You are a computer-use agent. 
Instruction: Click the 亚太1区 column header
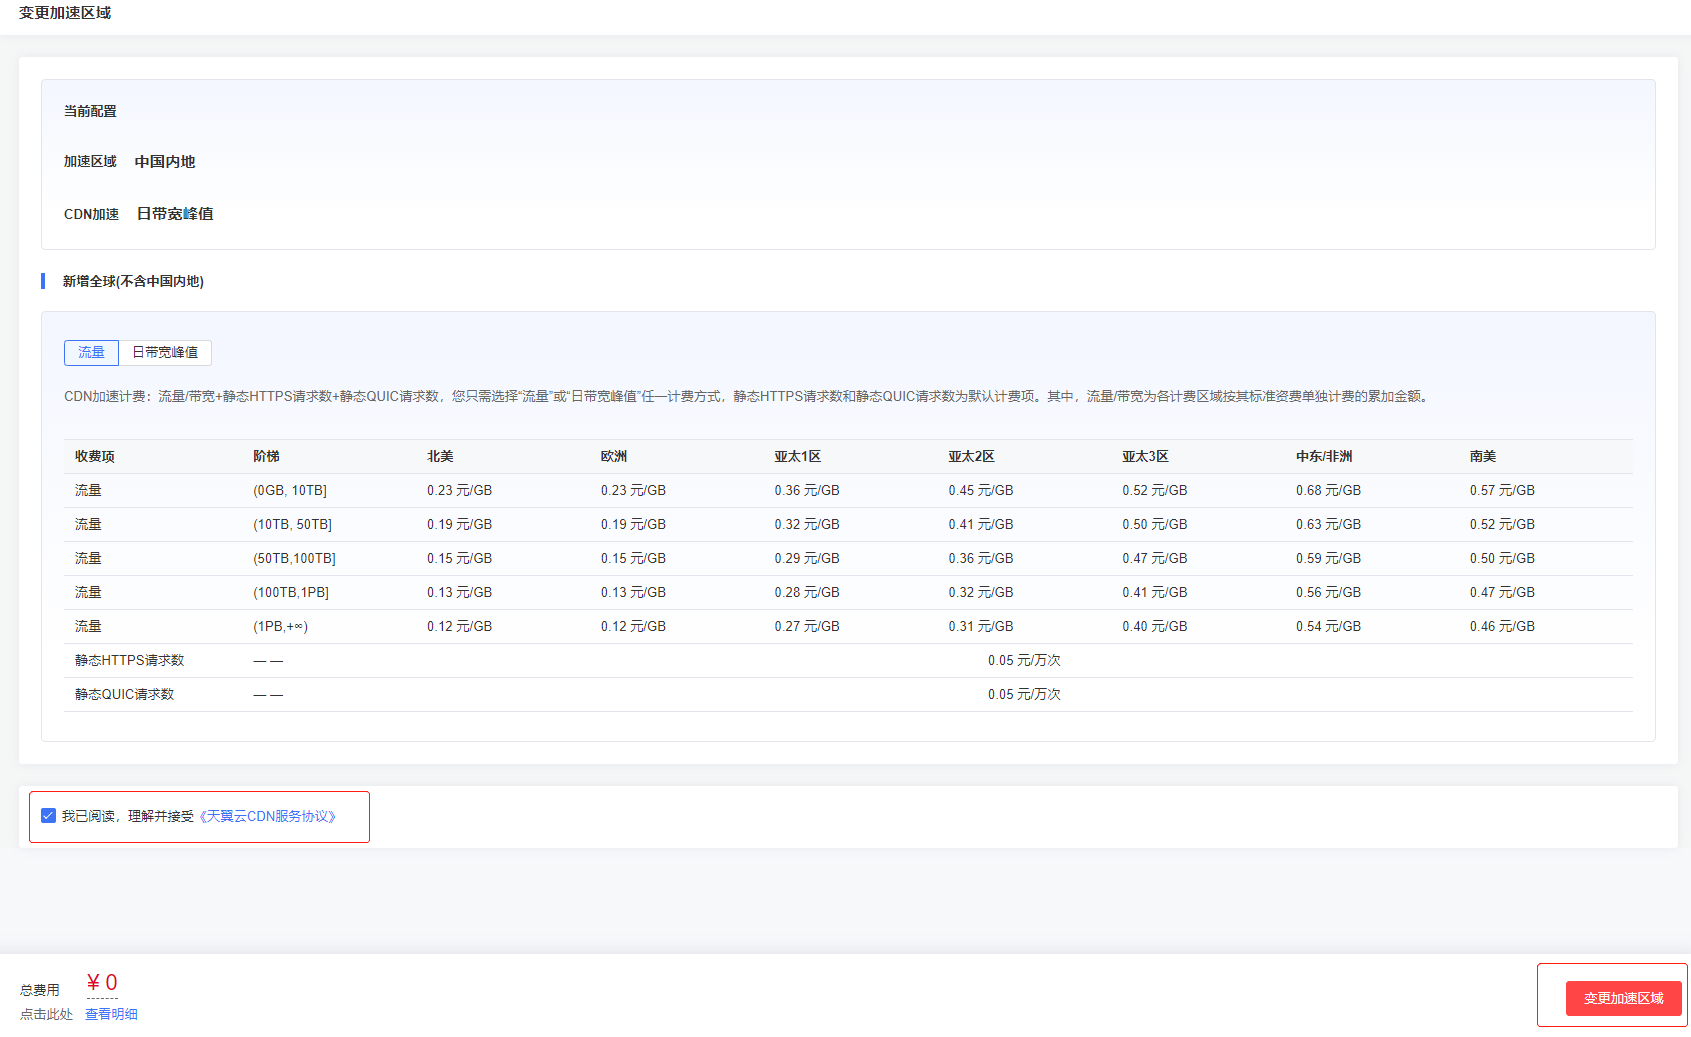(x=797, y=456)
